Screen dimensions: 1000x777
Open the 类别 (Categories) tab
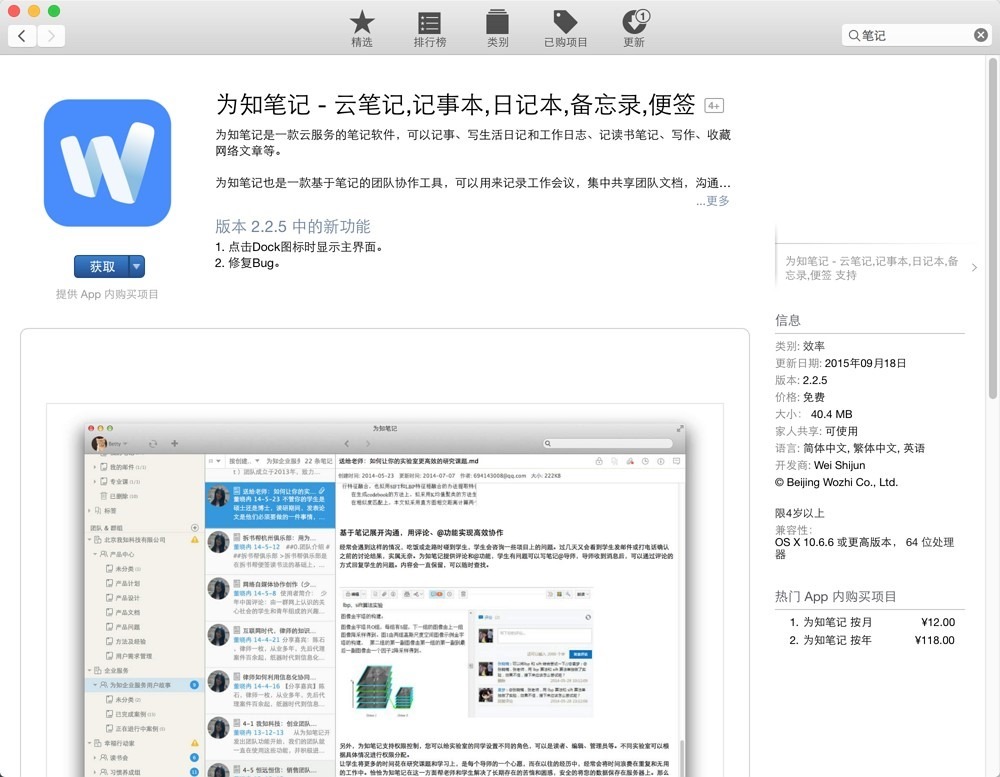pos(497,29)
